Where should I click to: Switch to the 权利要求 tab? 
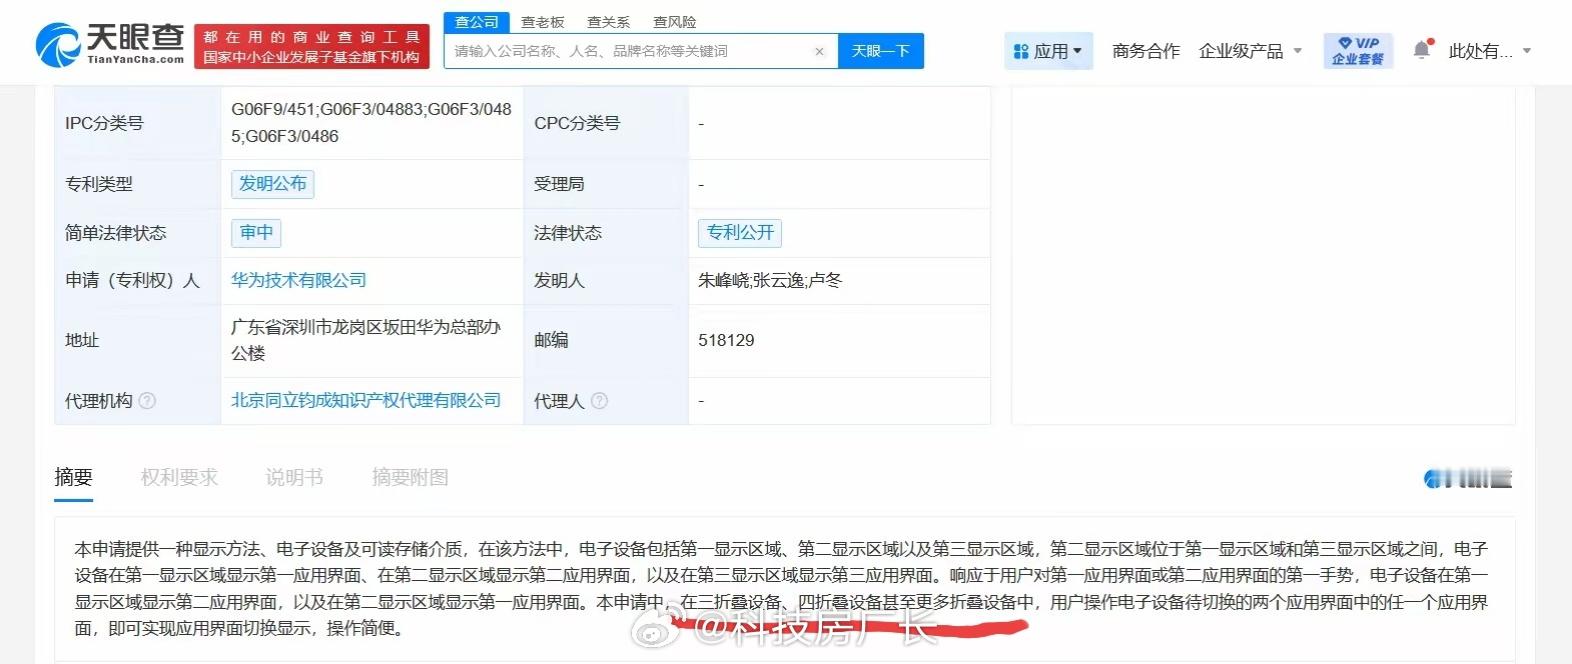179,478
